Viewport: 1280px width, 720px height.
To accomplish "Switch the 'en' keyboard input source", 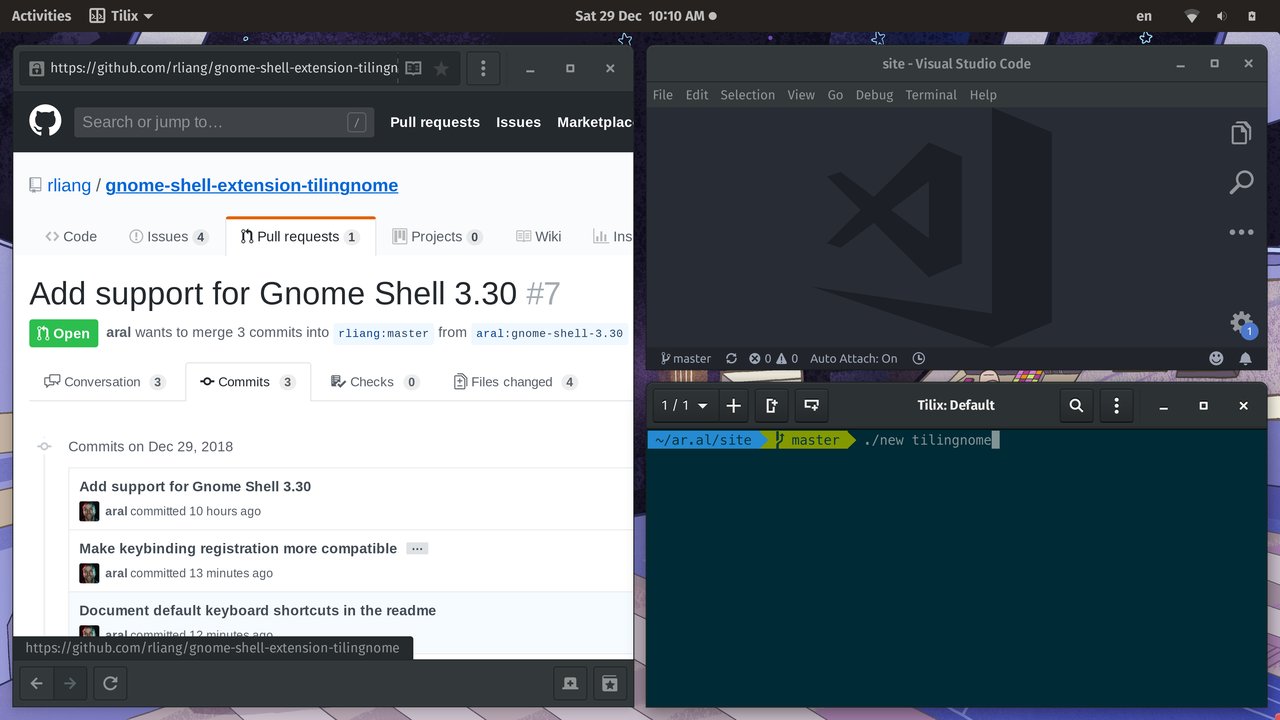I will click(1144, 15).
